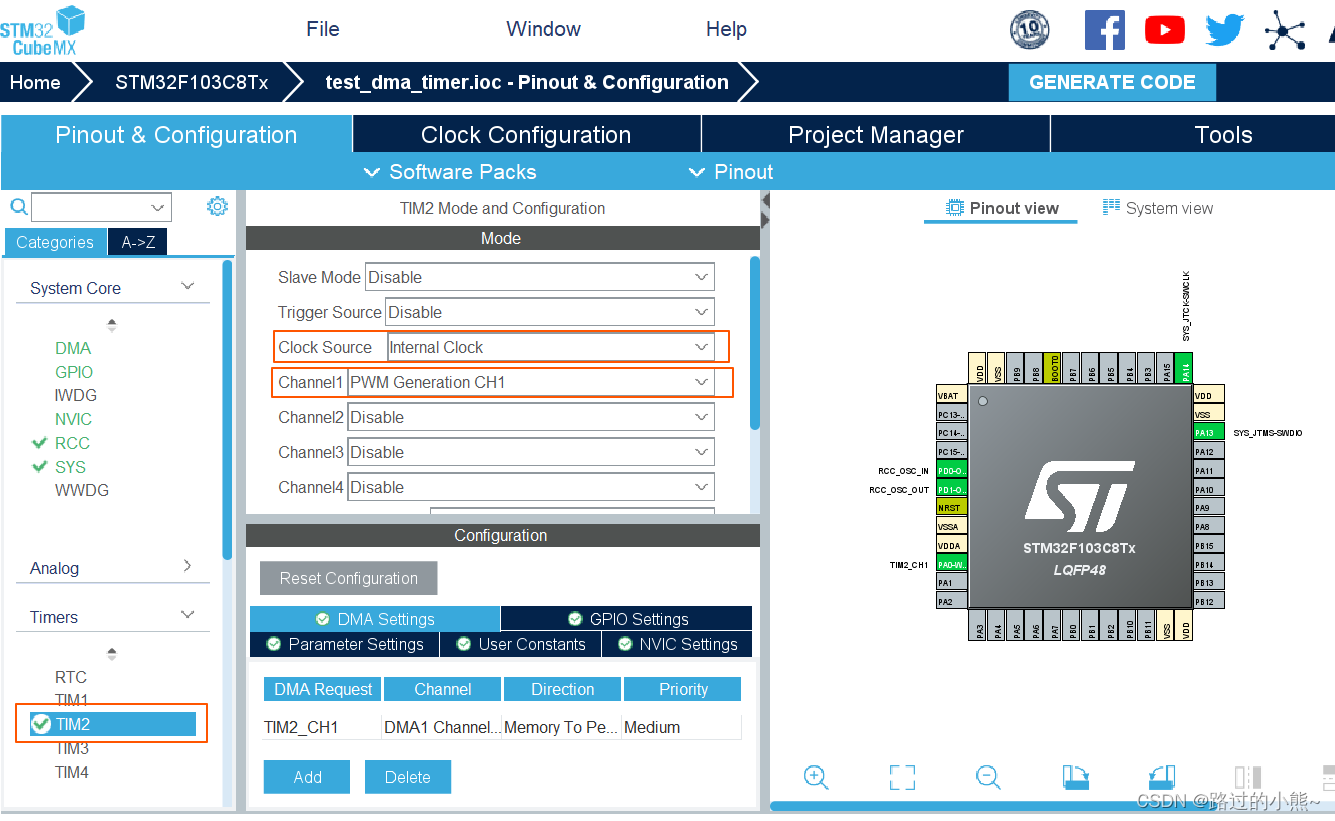Rotate the chip clockwise
Screen dimensions: 1335x821
(x=1075, y=777)
